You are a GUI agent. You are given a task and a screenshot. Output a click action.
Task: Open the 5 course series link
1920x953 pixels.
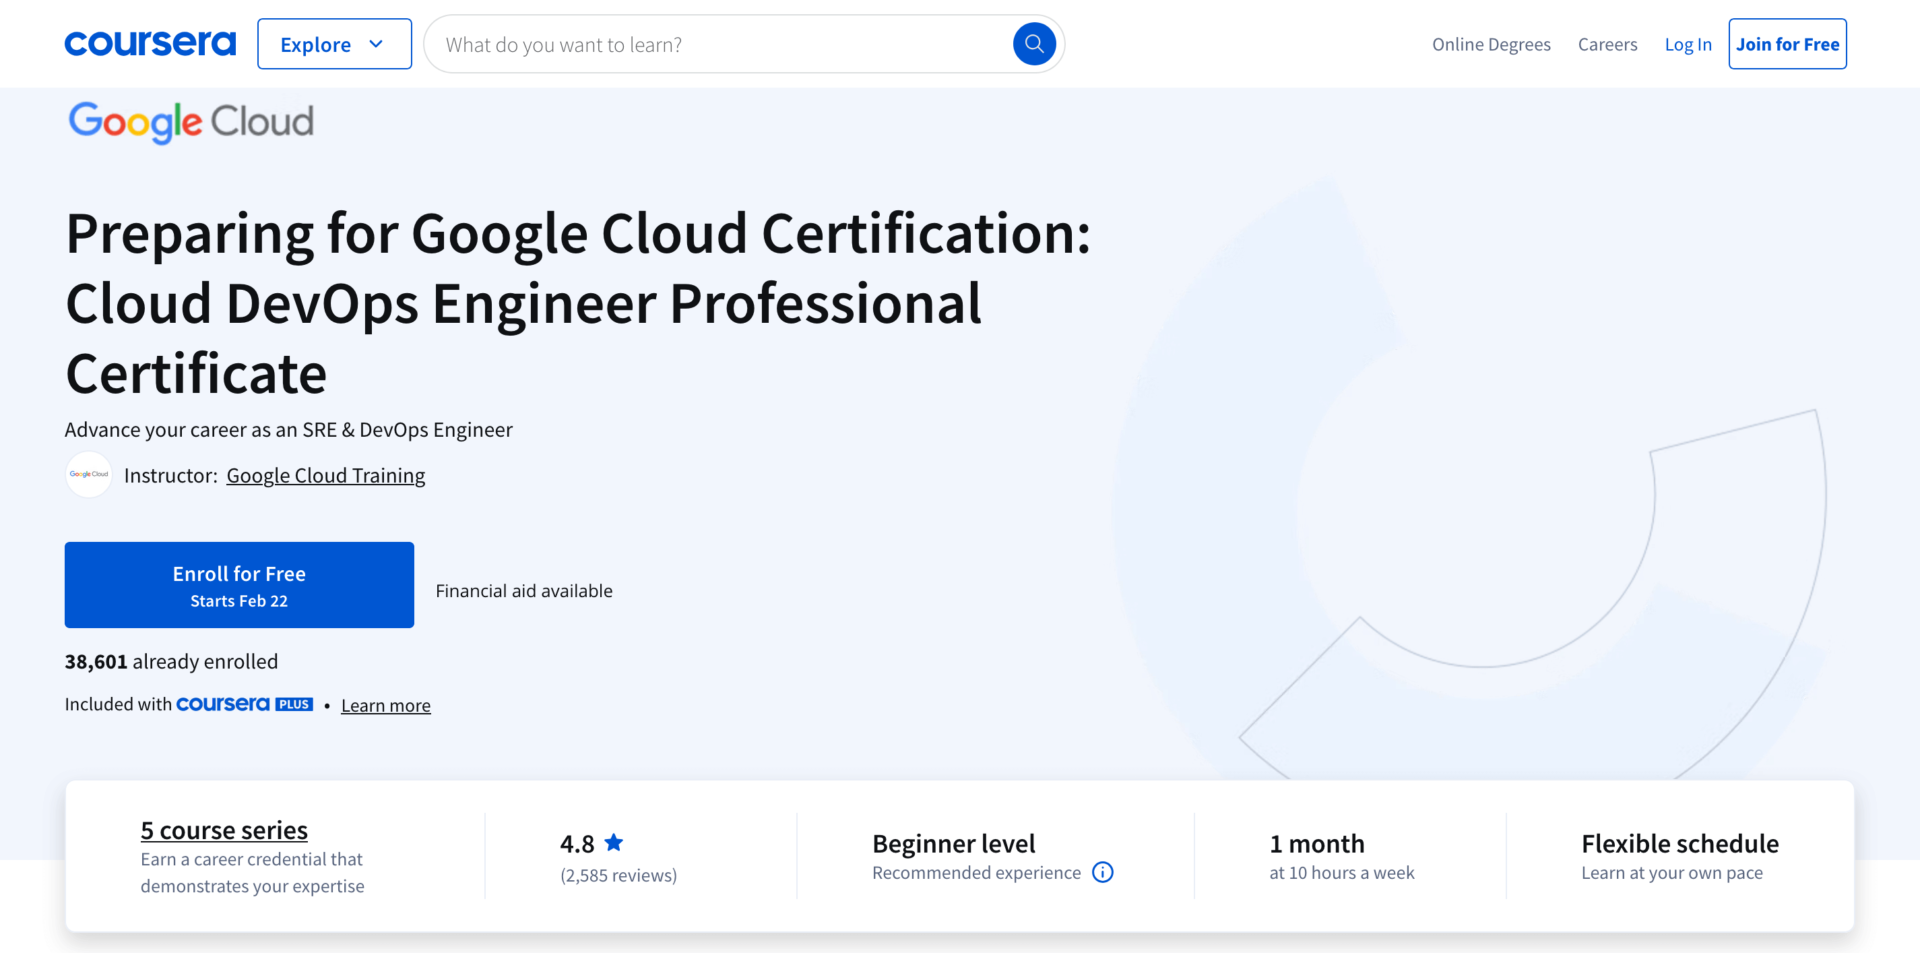(223, 829)
